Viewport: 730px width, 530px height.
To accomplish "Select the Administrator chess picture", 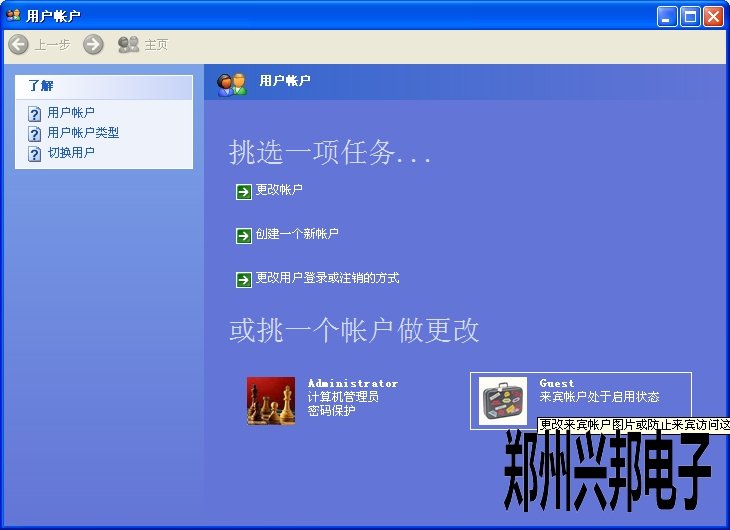I will pos(271,401).
